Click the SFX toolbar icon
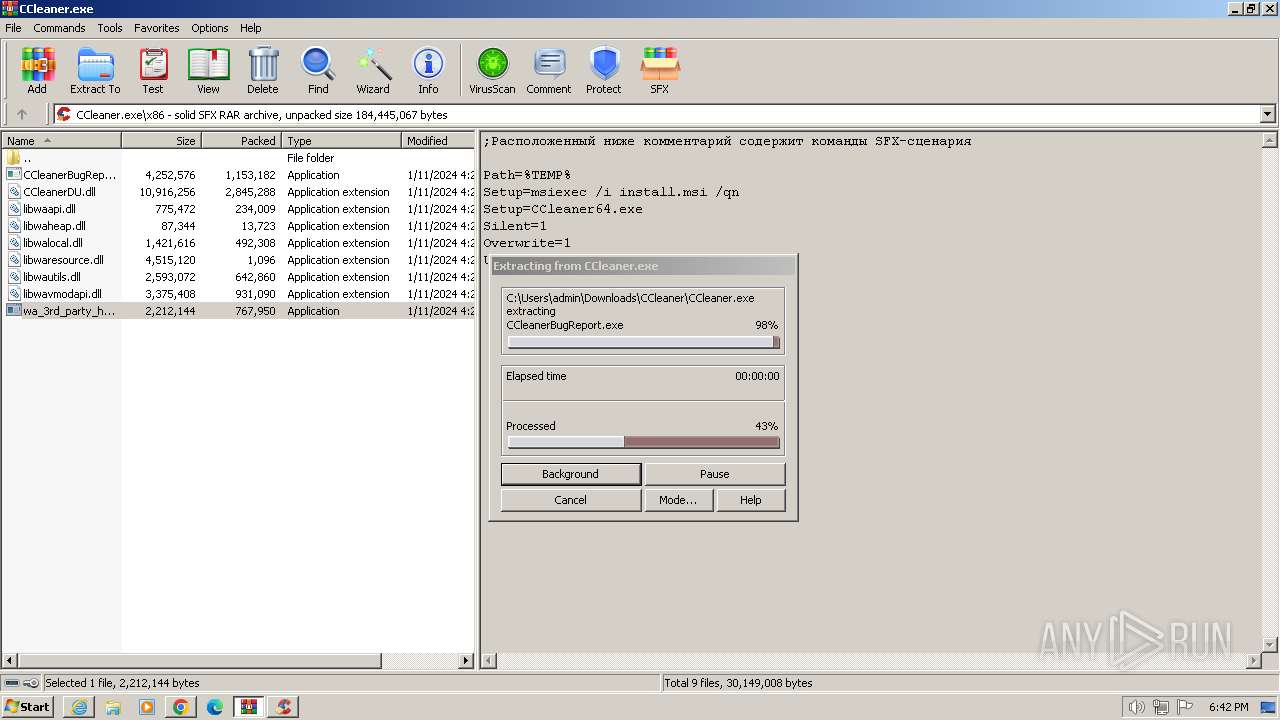1280x720 pixels. point(660,70)
